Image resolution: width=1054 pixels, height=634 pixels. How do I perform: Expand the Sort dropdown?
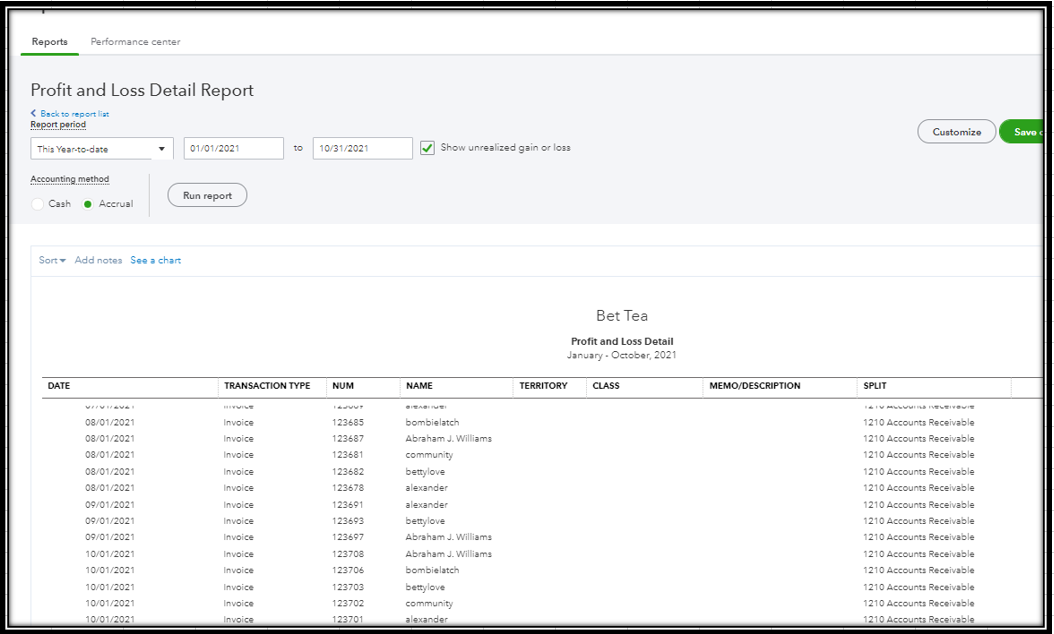(x=52, y=260)
